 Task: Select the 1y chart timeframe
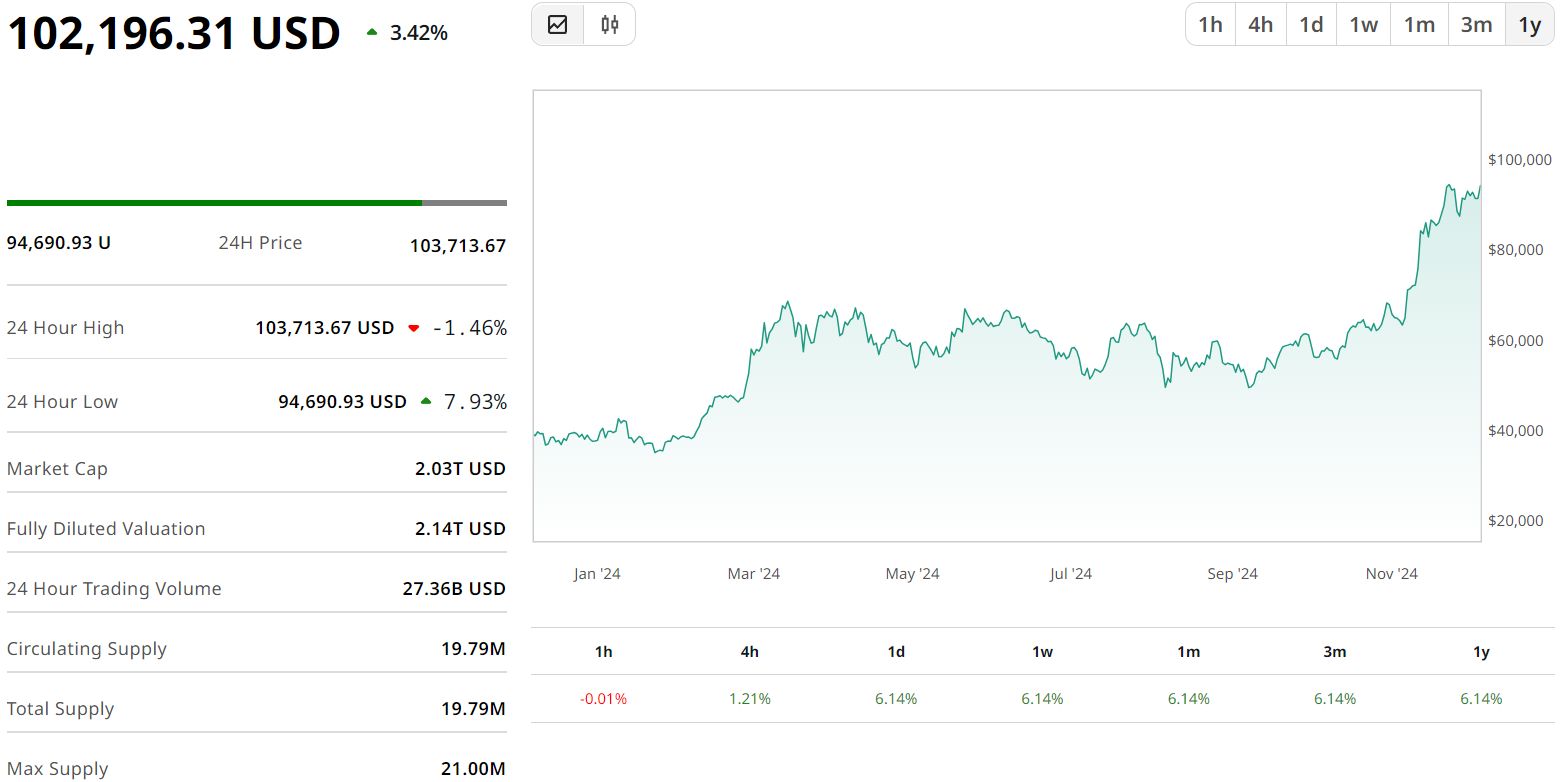click(x=1530, y=25)
